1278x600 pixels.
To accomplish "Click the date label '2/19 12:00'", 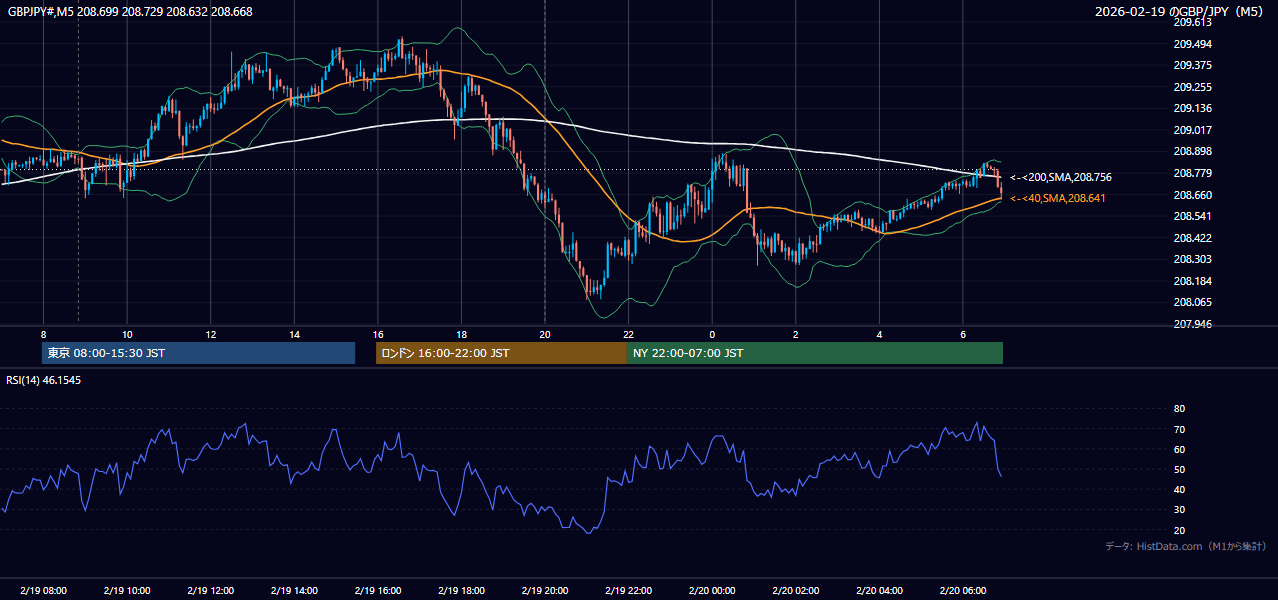I will click(210, 591).
